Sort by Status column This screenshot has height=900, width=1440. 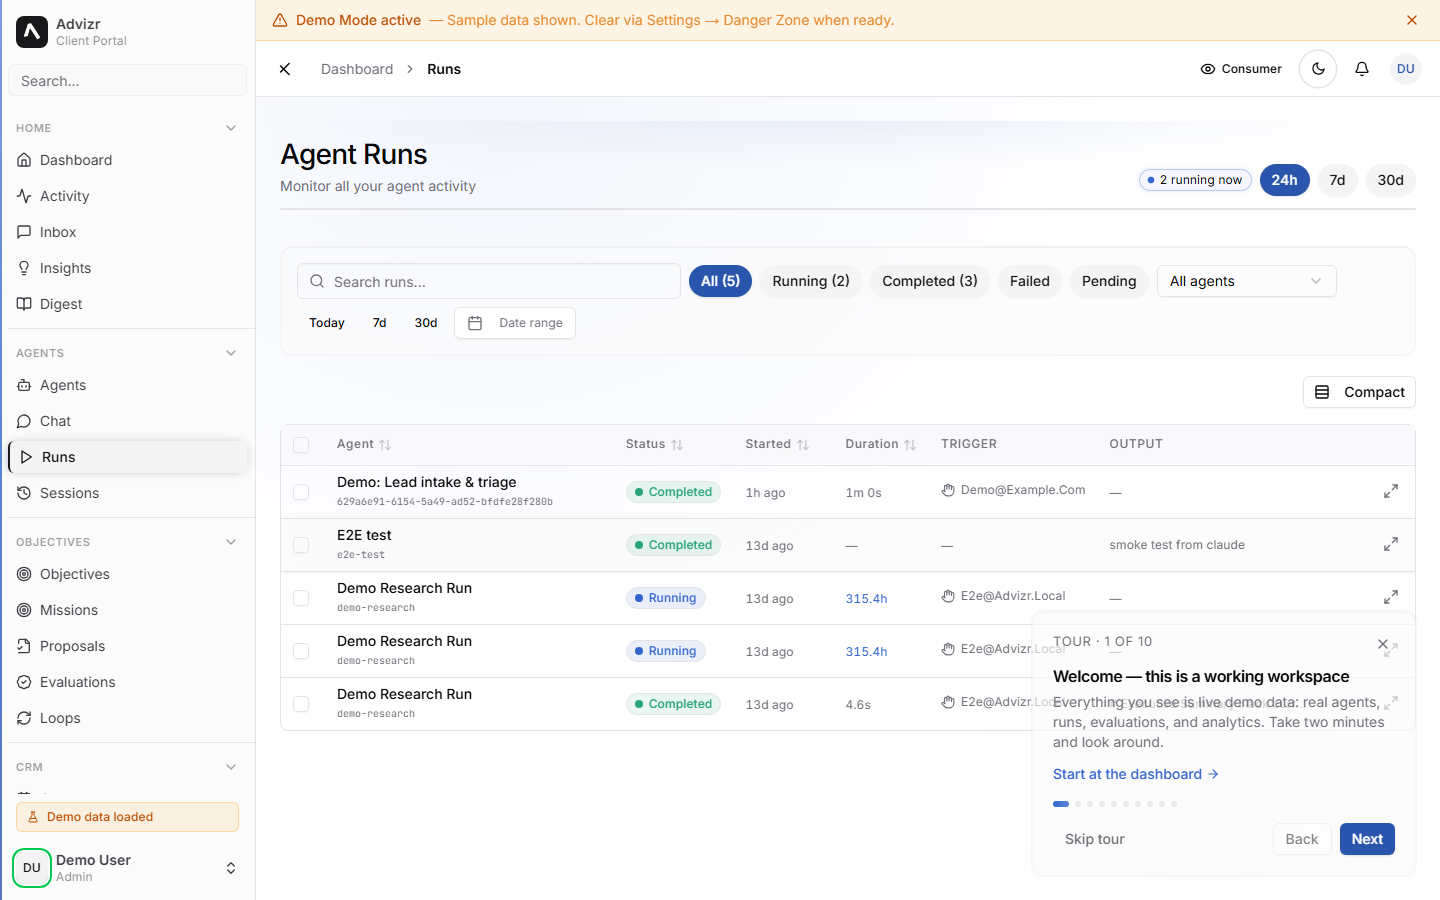pyautogui.click(x=654, y=444)
